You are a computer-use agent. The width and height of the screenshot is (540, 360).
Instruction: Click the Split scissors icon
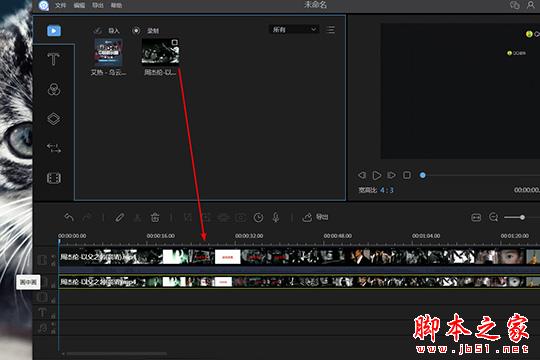click(137, 217)
